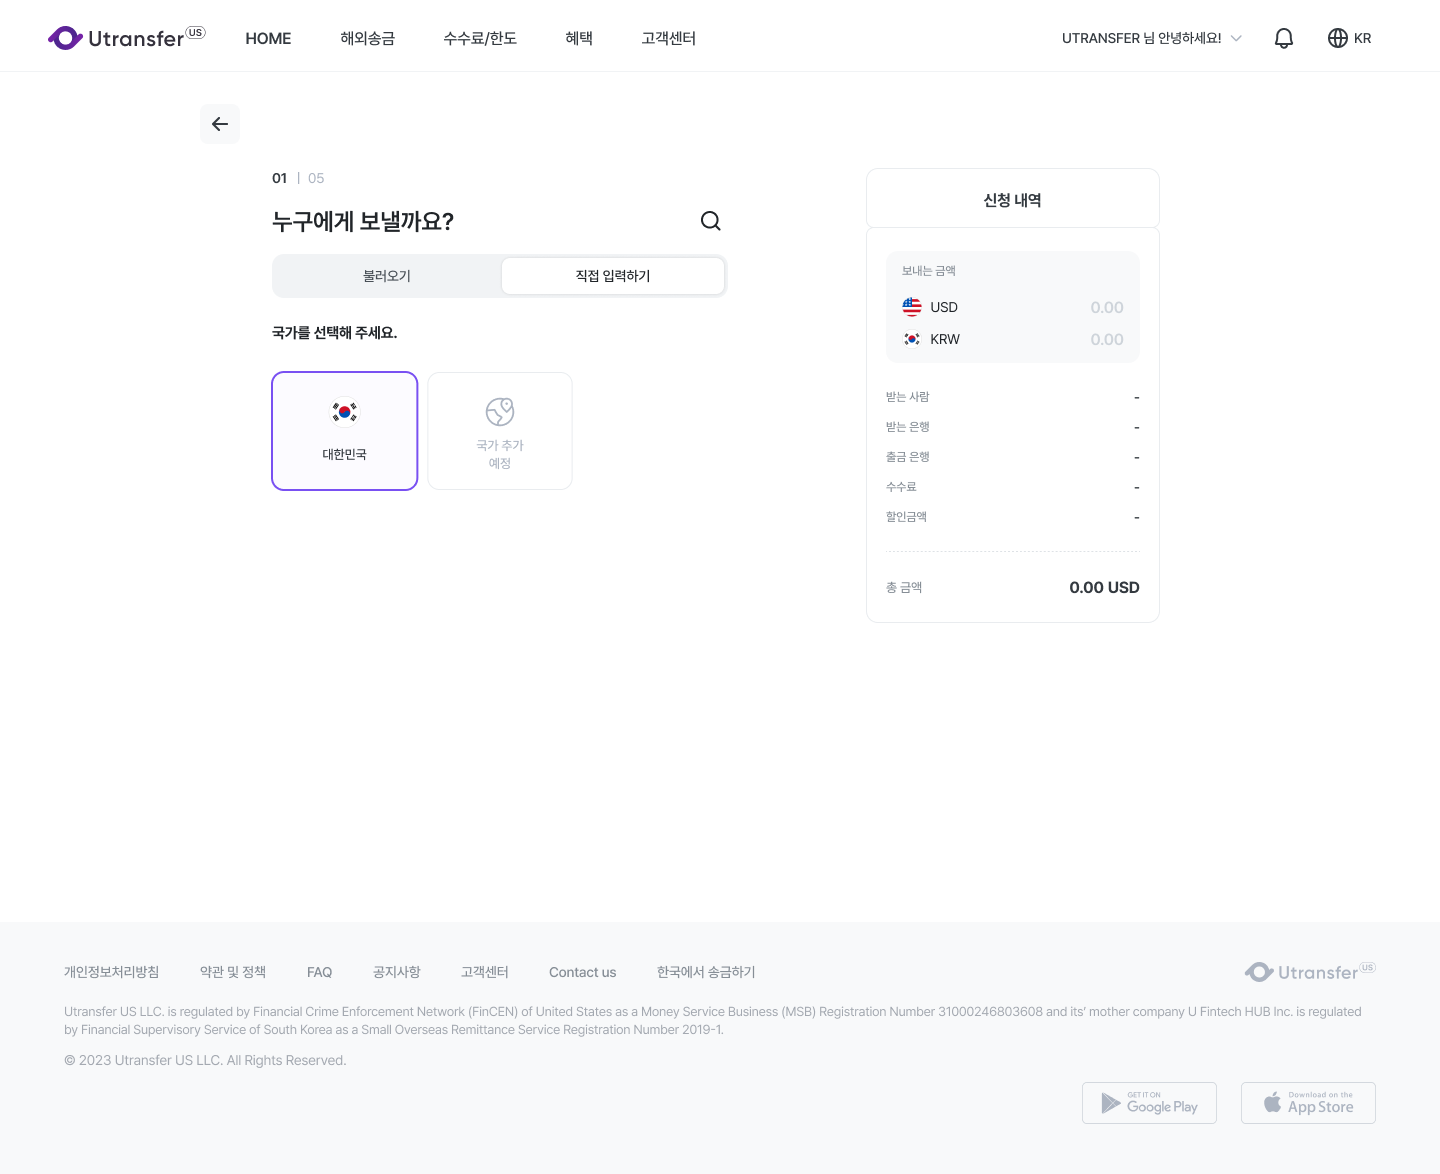This screenshot has height=1174, width=1440.
Task: Open the Google Play download badge
Action: (1149, 1103)
